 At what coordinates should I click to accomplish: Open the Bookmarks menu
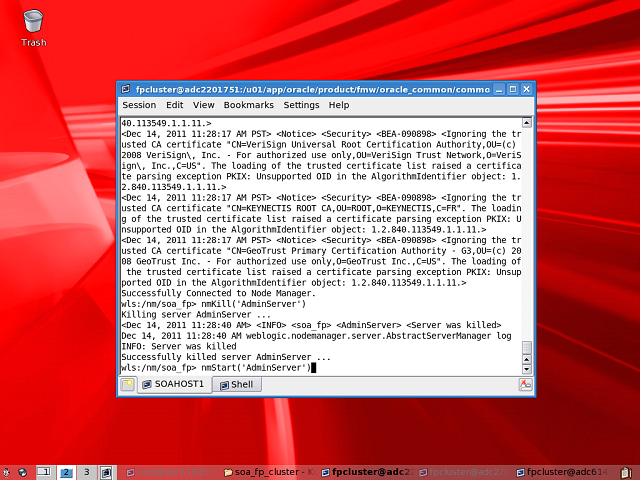[248, 105]
